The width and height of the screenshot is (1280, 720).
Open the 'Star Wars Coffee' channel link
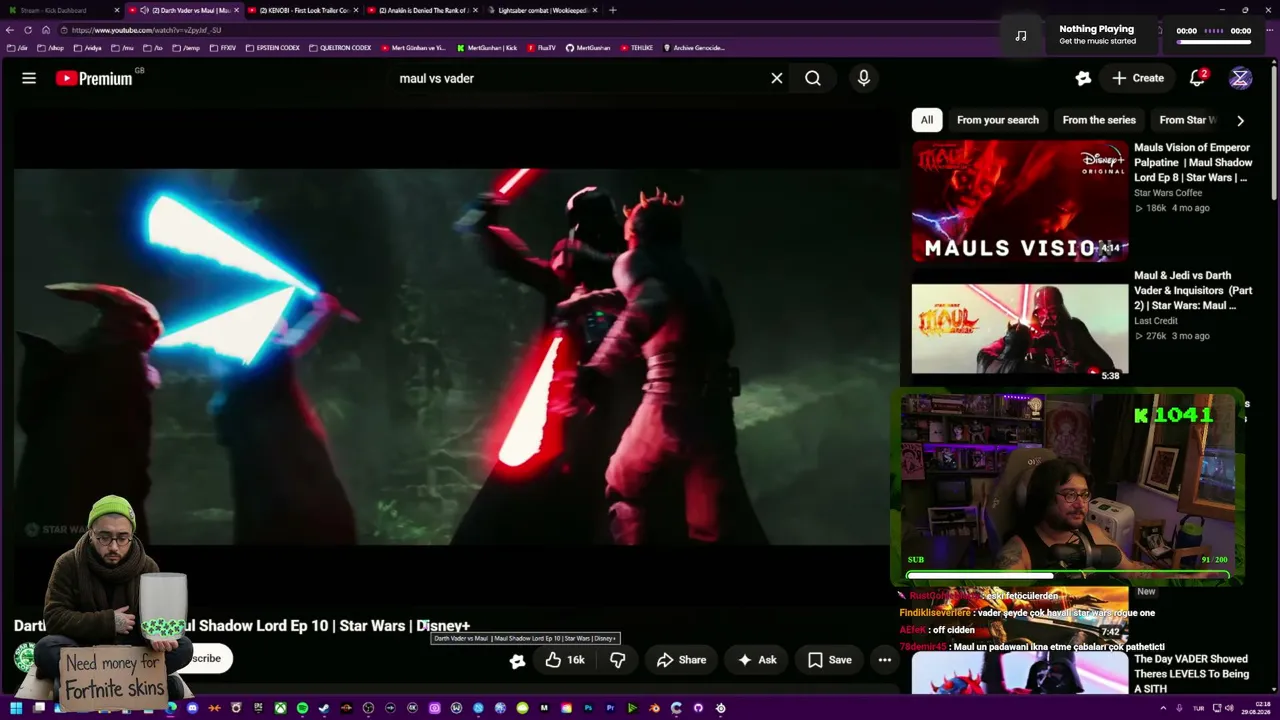click(1168, 193)
